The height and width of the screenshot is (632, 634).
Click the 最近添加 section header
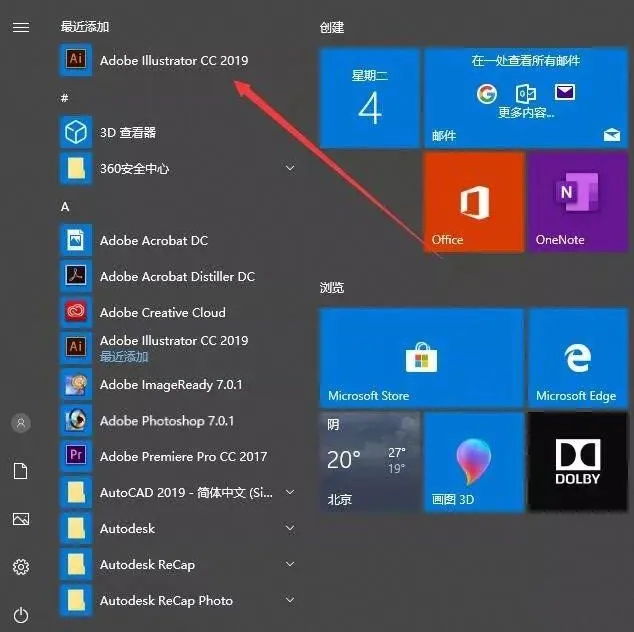coord(85,27)
